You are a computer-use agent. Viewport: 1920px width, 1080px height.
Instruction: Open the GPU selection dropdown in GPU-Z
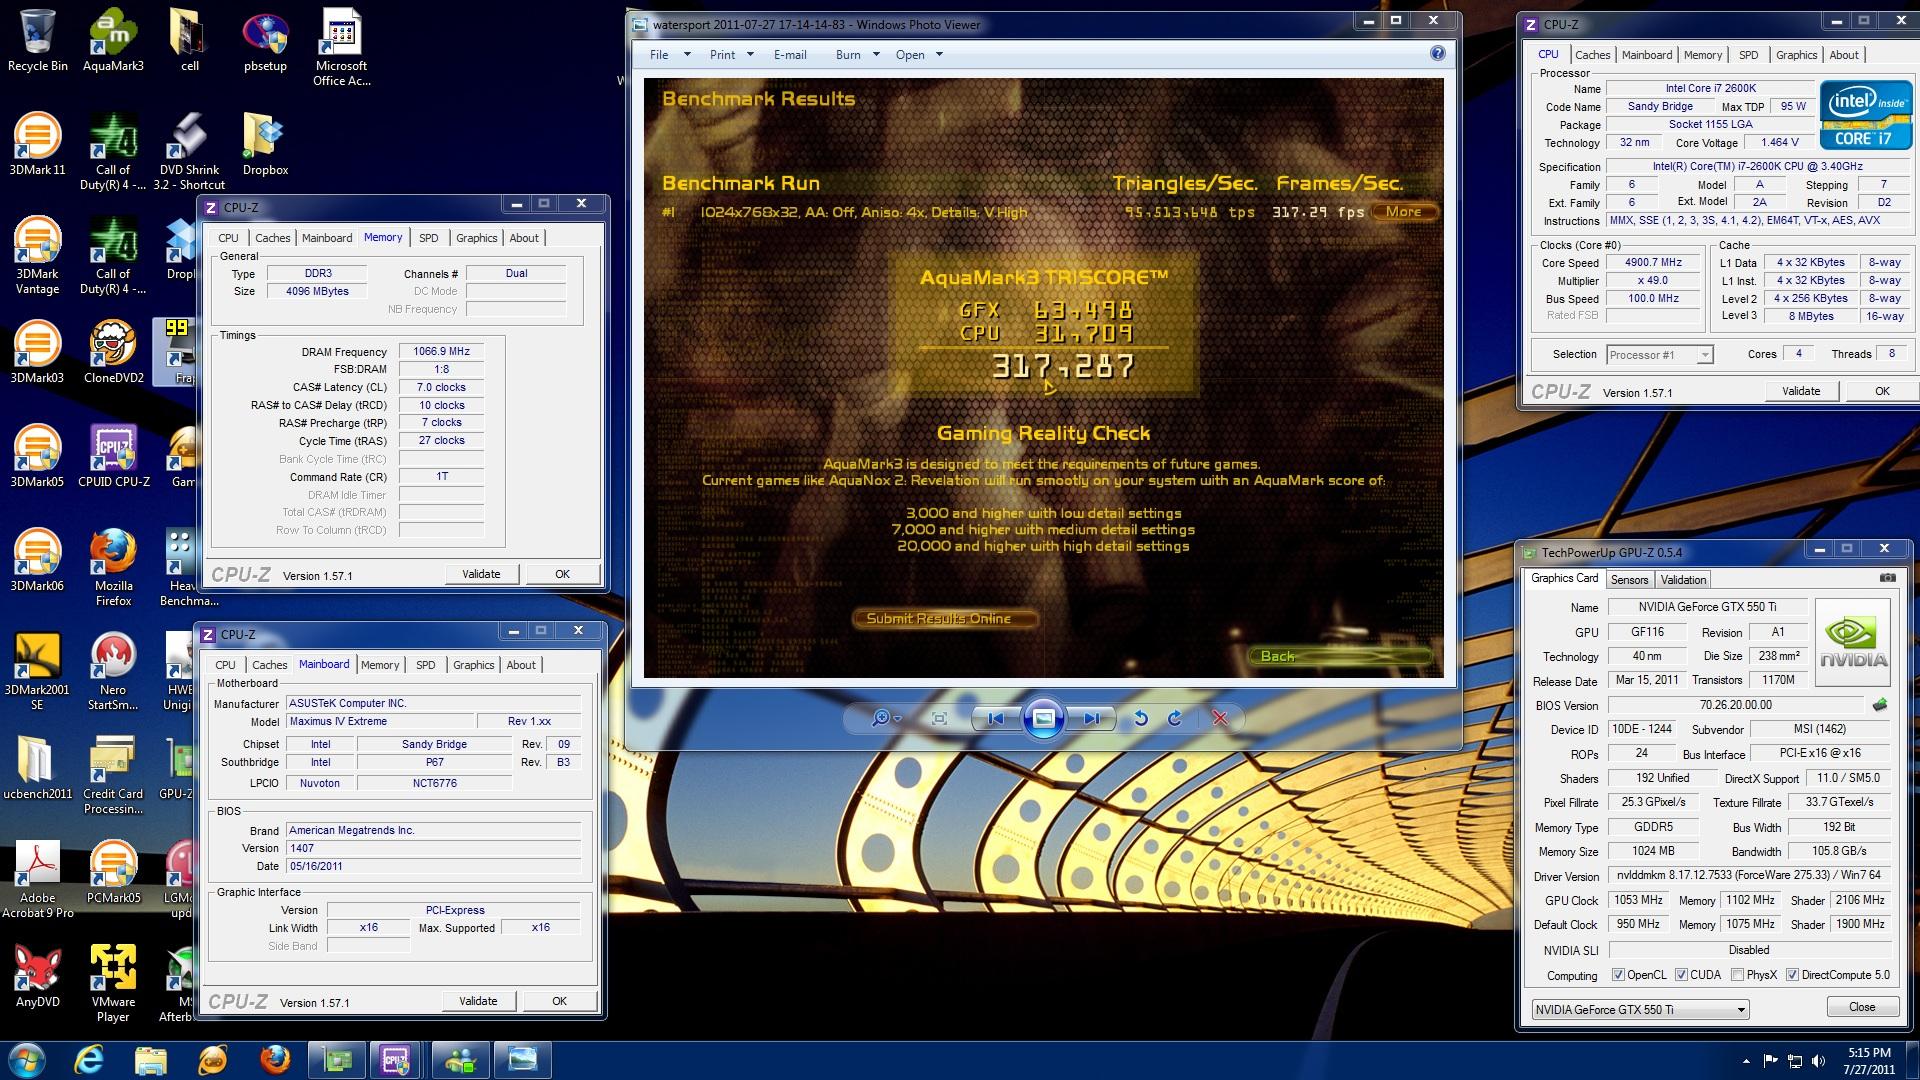(x=1640, y=1009)
